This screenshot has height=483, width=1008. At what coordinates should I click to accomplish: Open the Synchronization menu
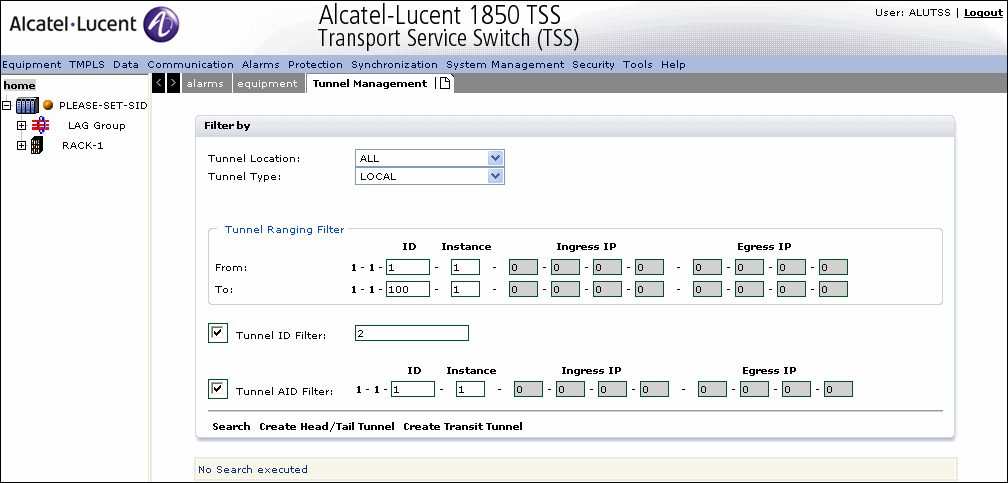click(x=394, y=64)
